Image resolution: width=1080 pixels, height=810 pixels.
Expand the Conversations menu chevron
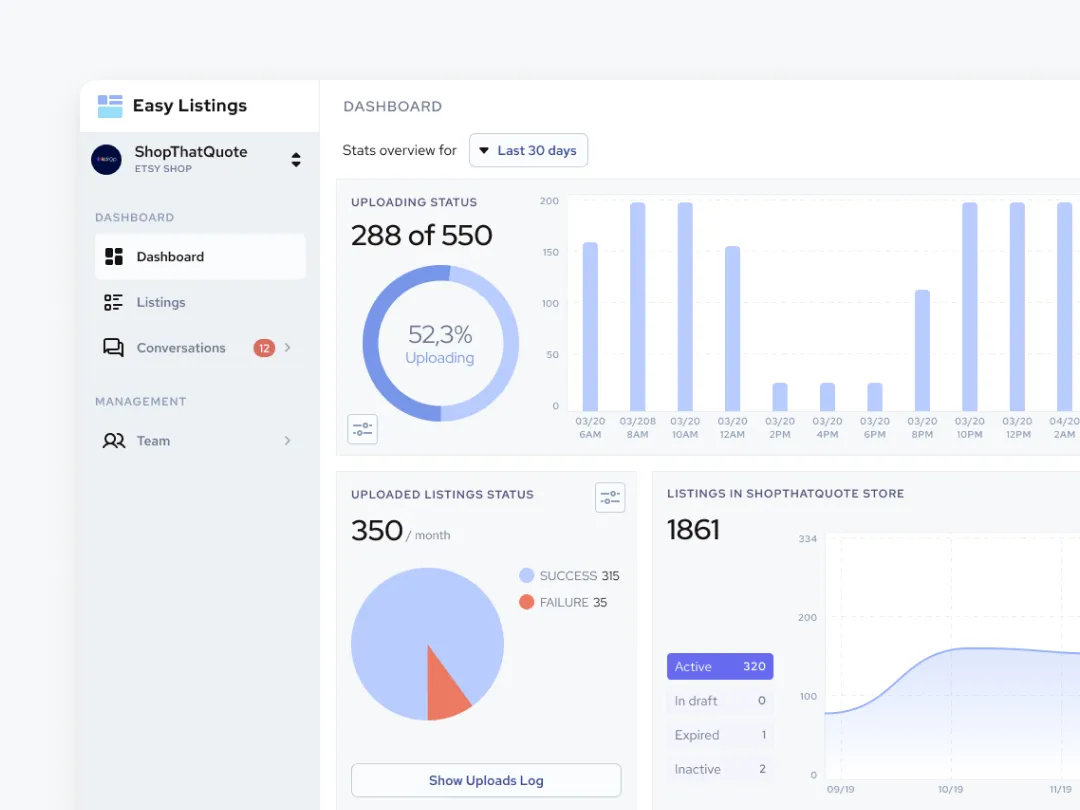tap(288, 347)
